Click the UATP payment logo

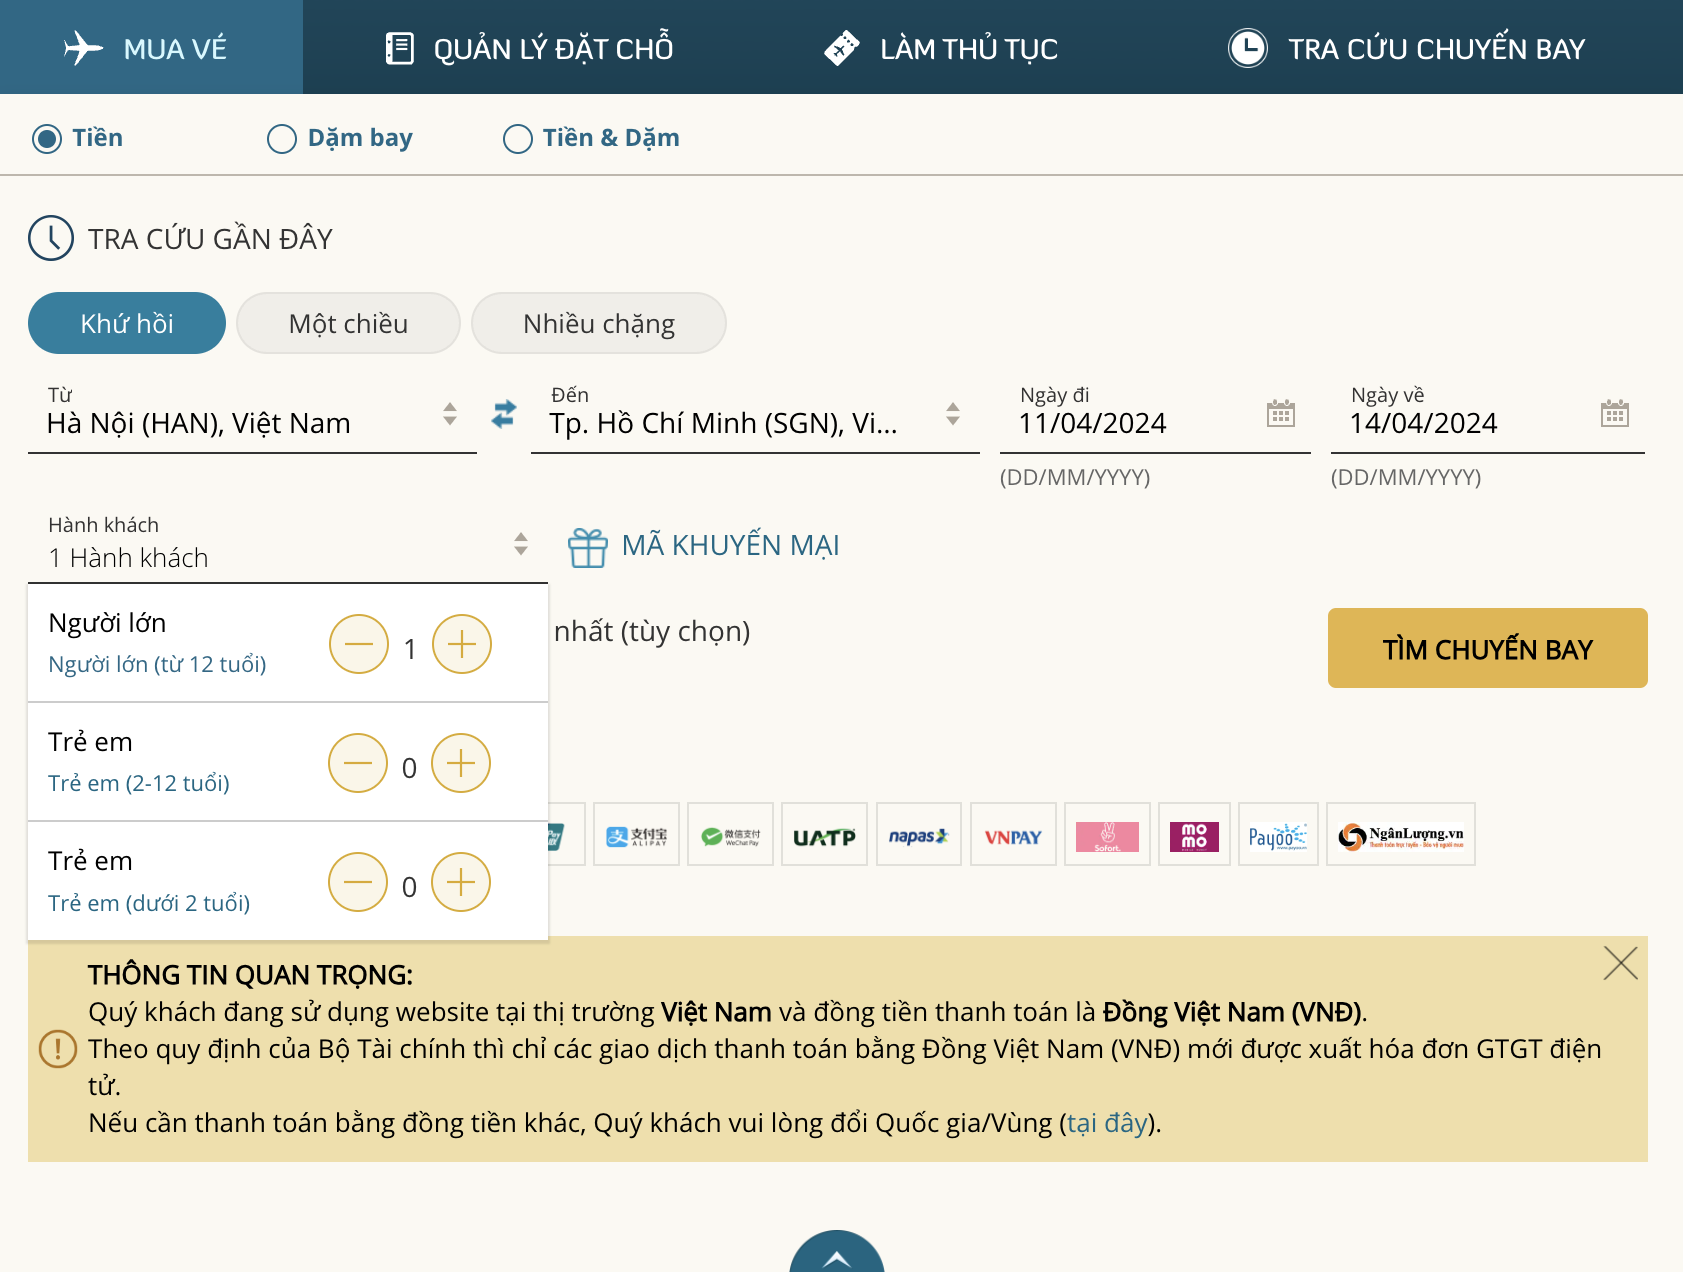click(824, 834)
